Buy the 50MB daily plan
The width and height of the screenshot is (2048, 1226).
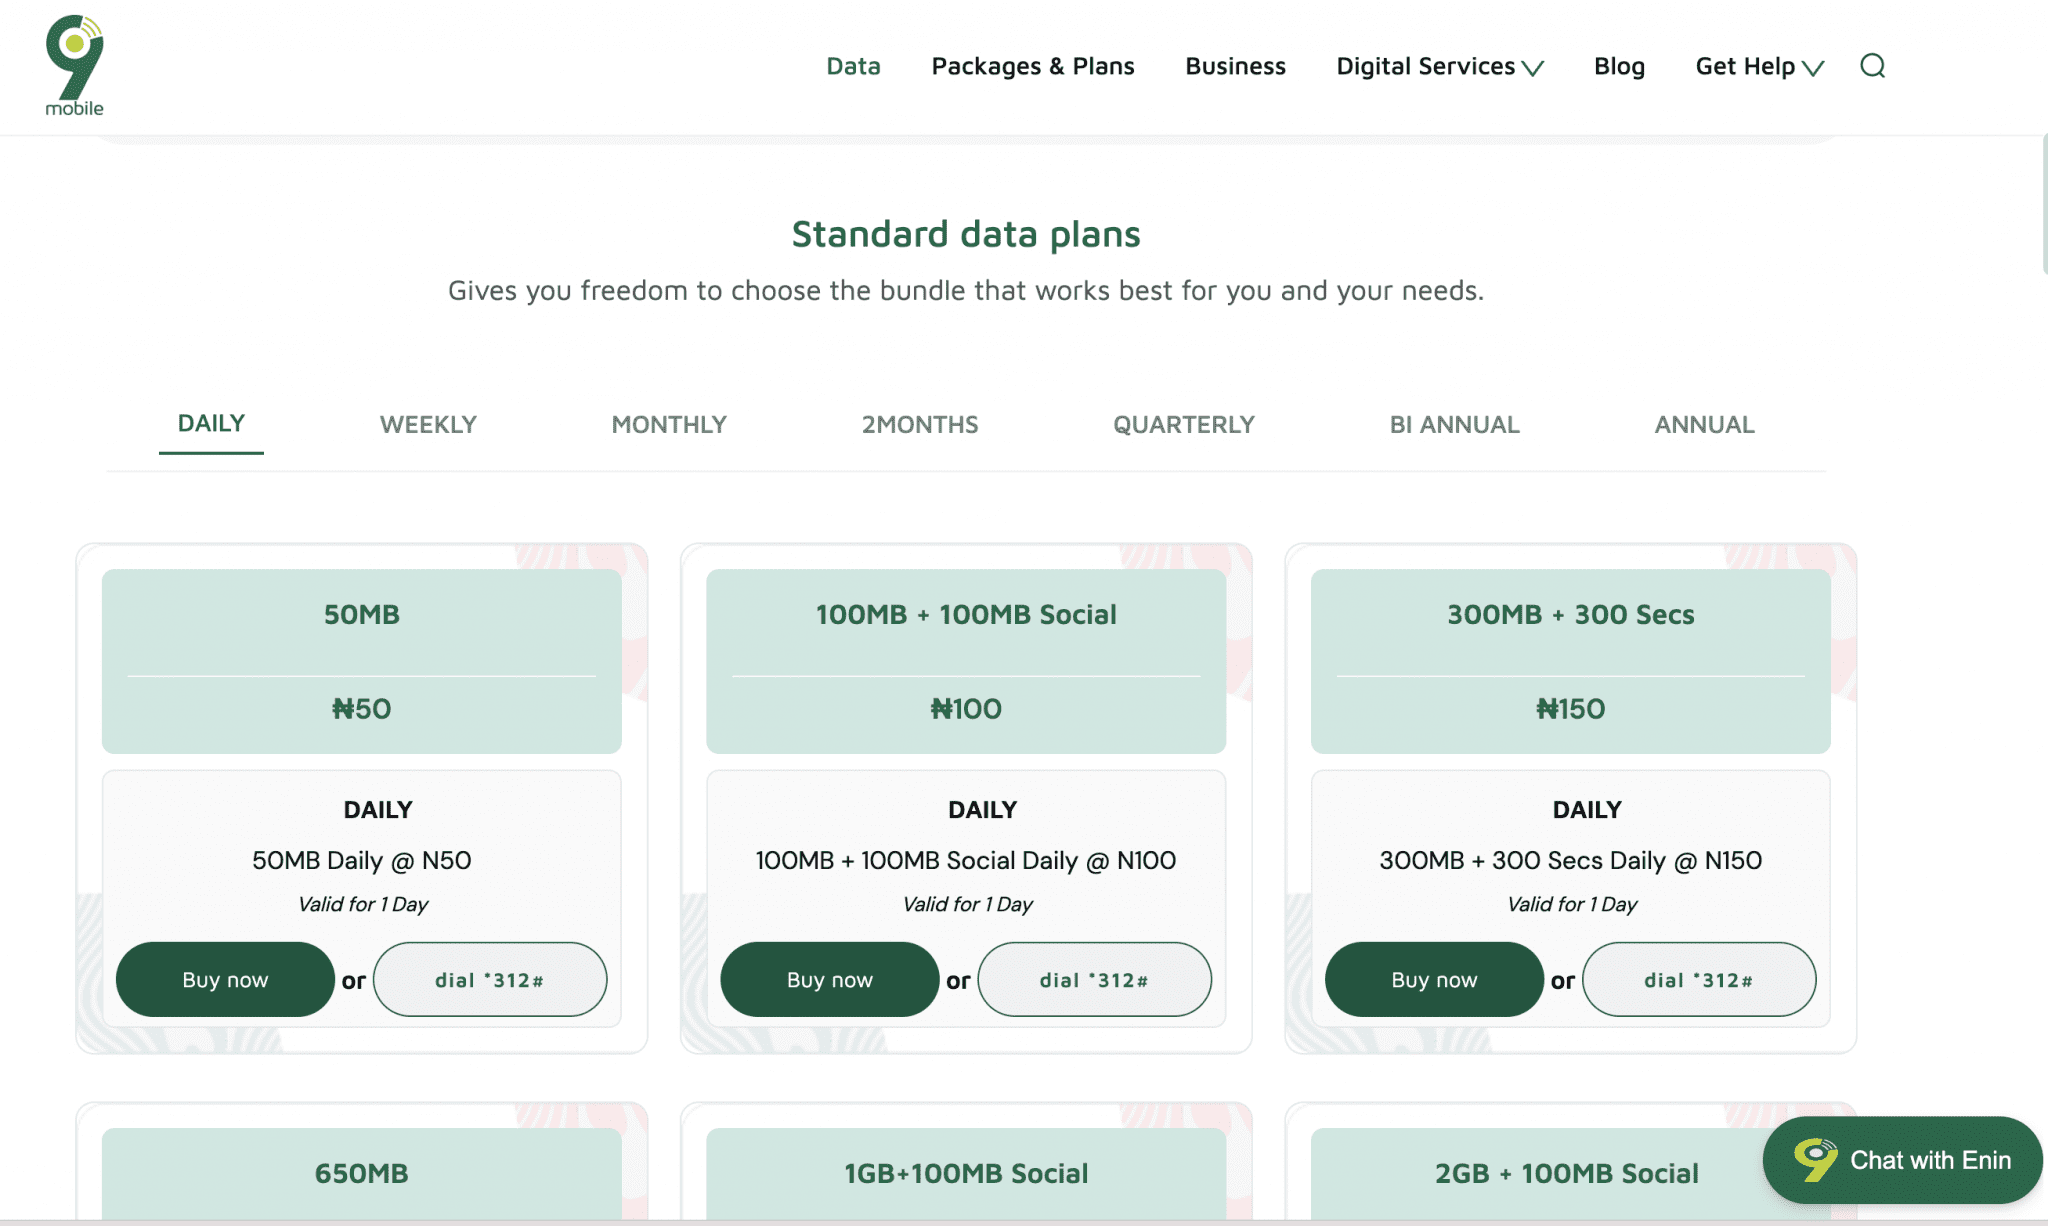225,979
